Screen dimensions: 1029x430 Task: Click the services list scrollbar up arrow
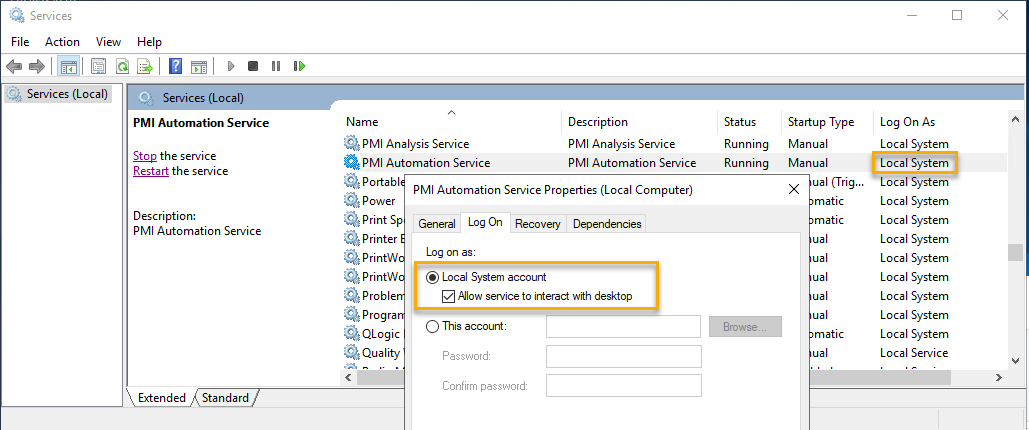(1015, 118)
